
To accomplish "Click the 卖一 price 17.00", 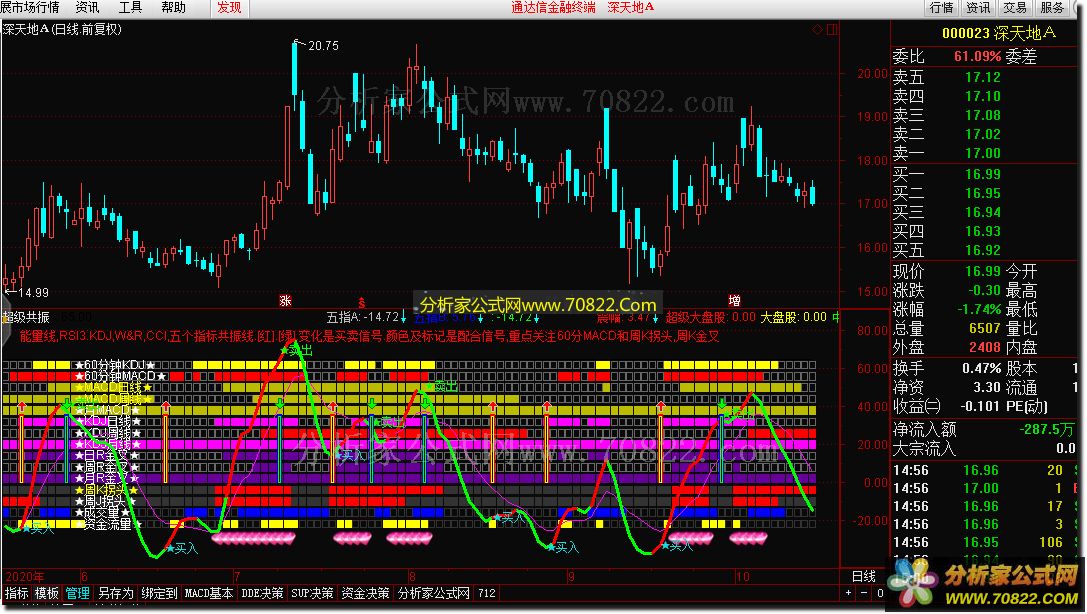I will (983, 153).
